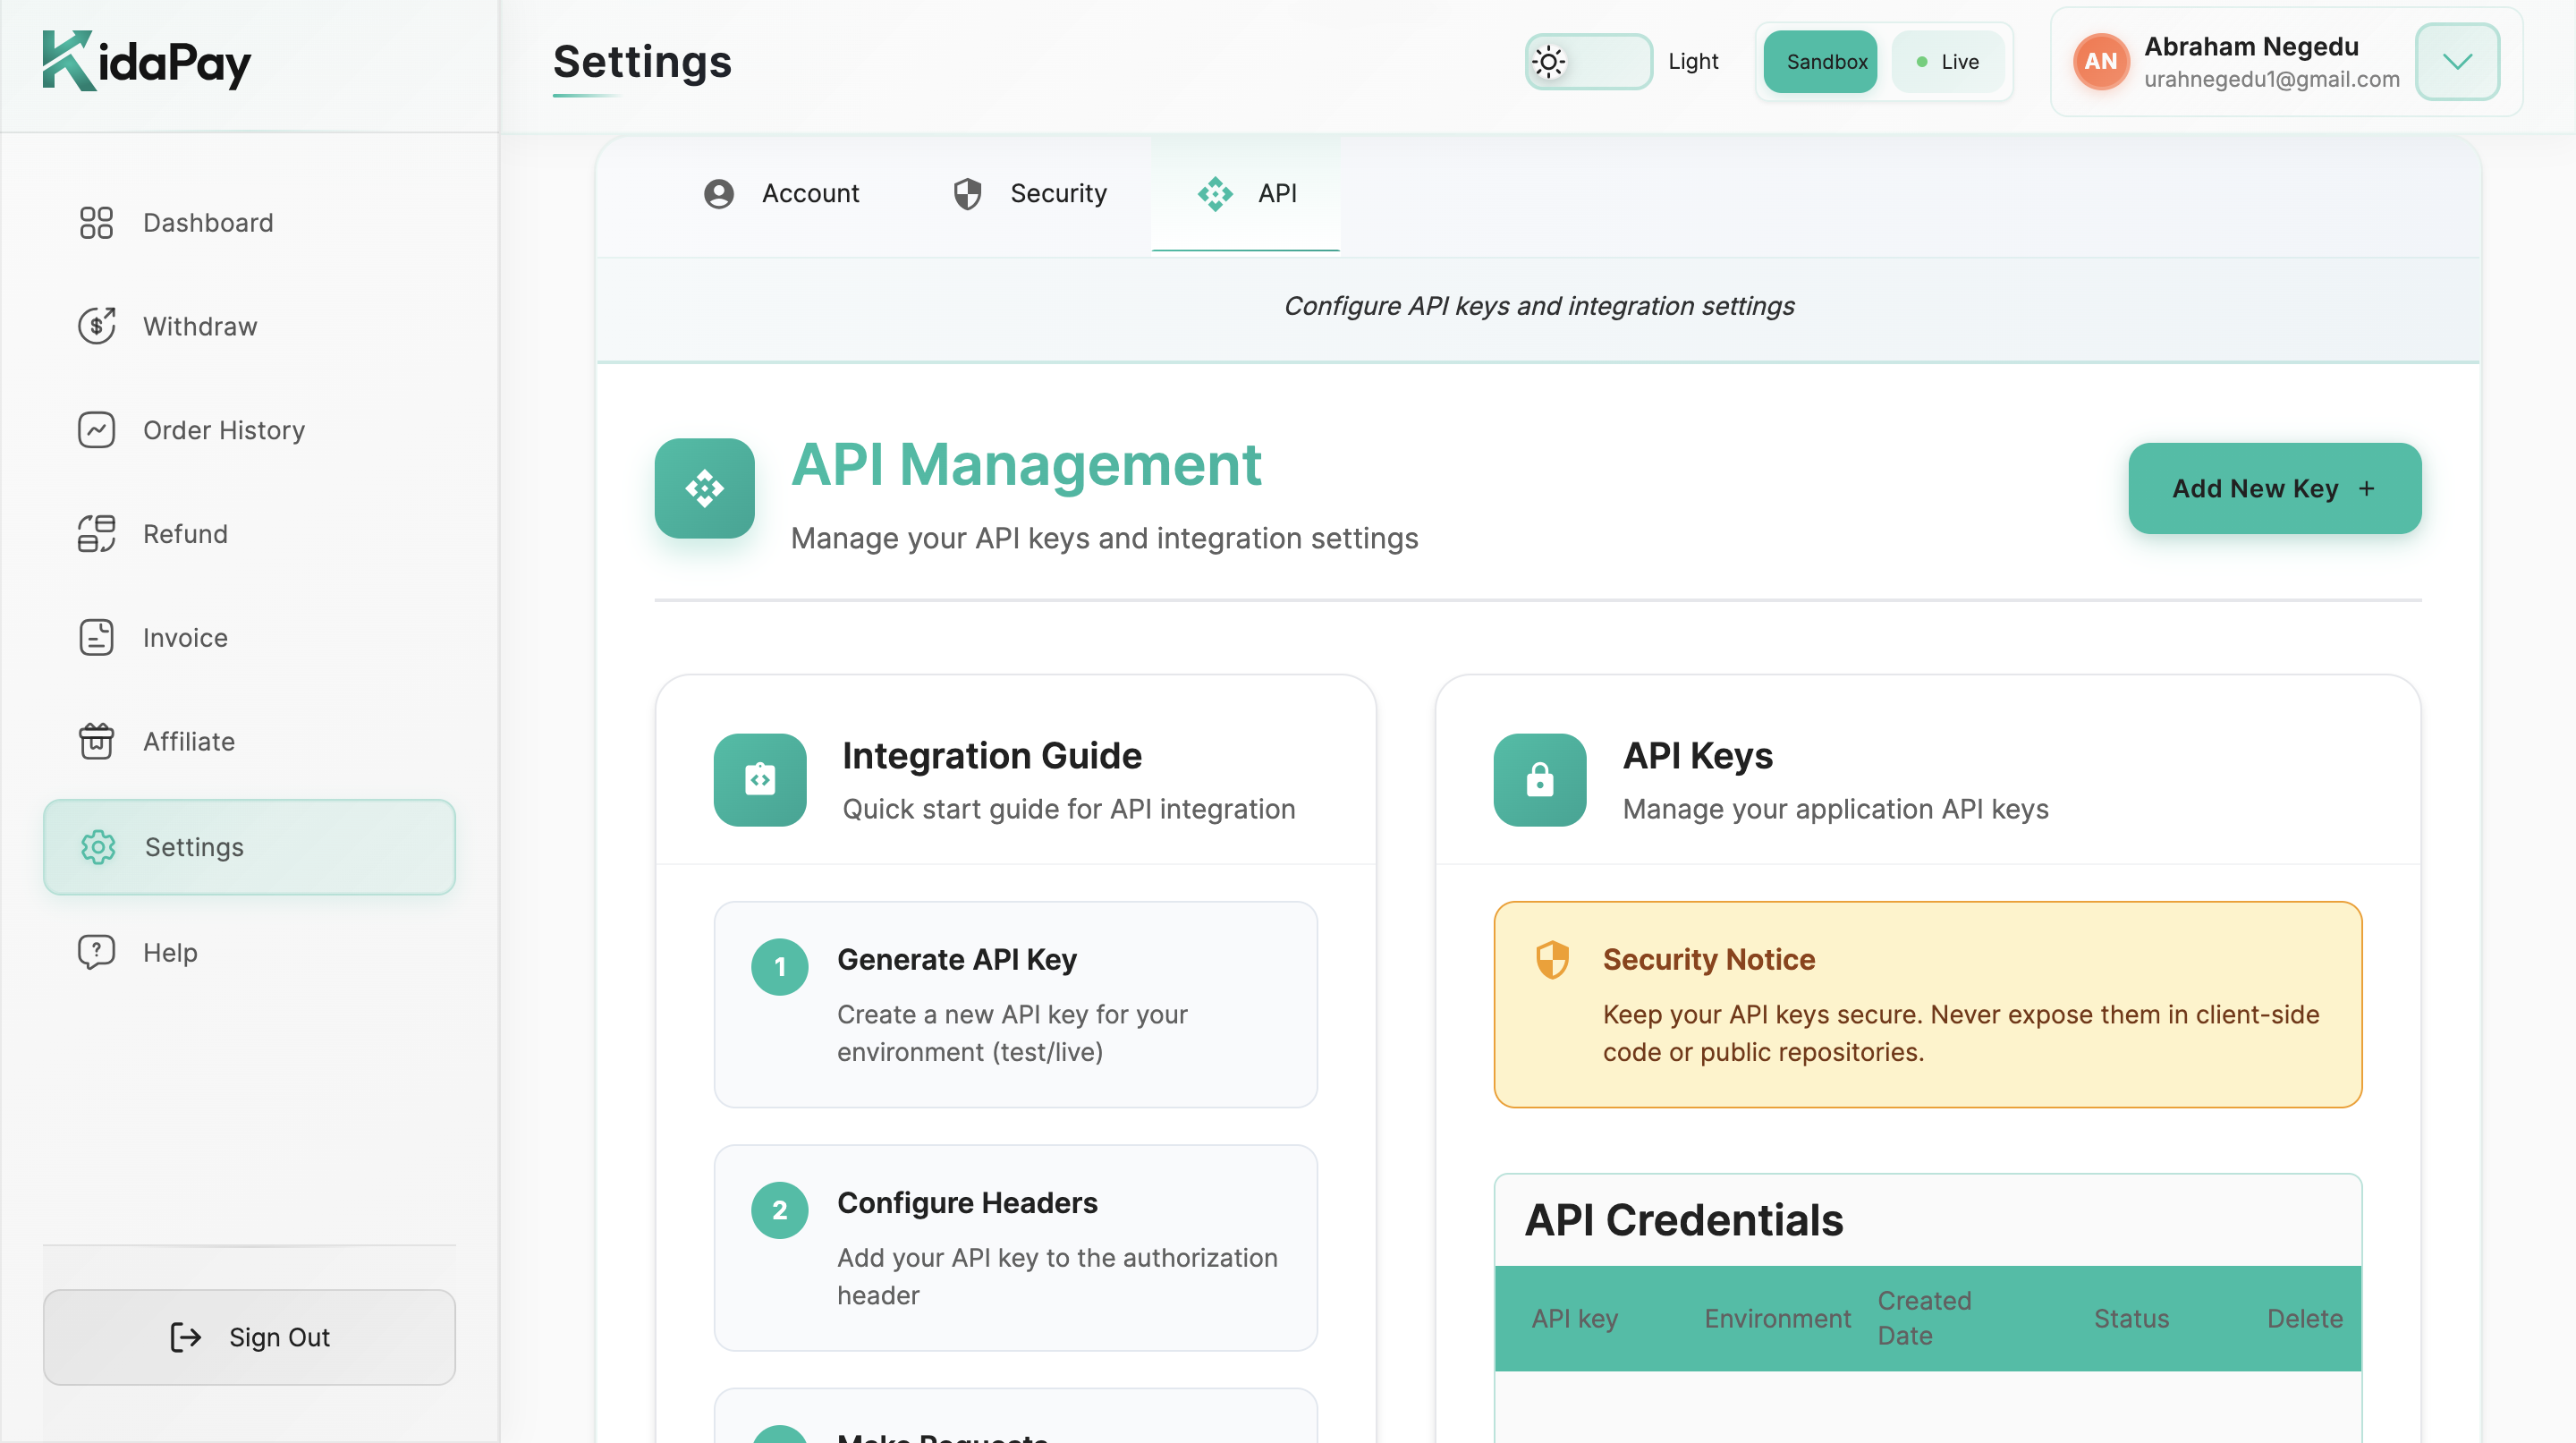Click the Add New Key button
The height and width of the screenshot is (1443, 2576).
click(x=2275, y=488)
